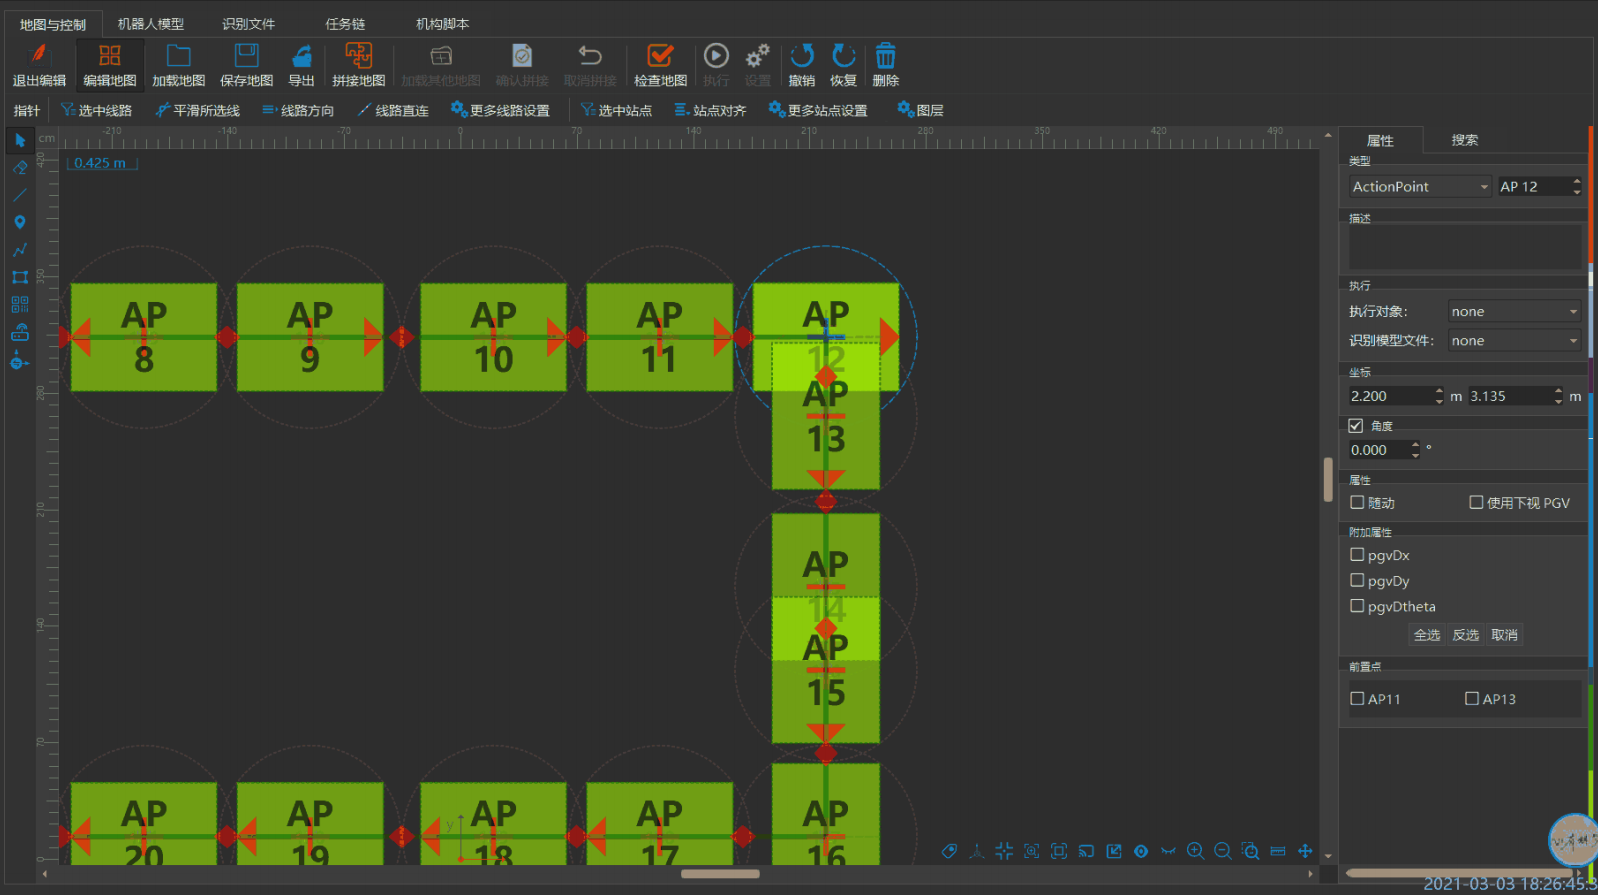
Task: Click 退出编辑 exit editing button
Action: 39,65
